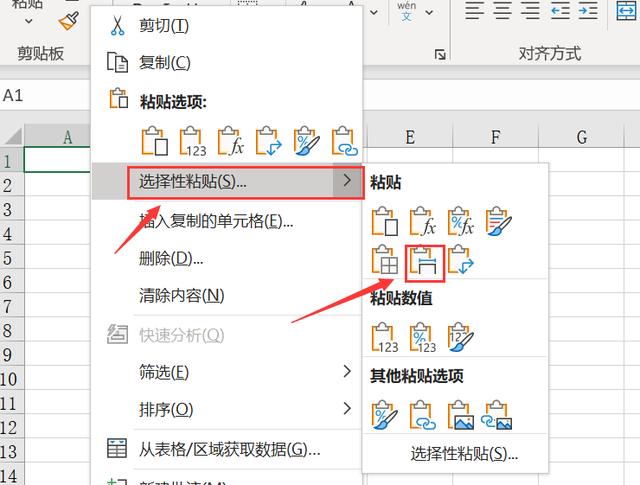The width and height of the screenshot is (640, 485).
Task: Select row 5 header
Action: (12, 258)
